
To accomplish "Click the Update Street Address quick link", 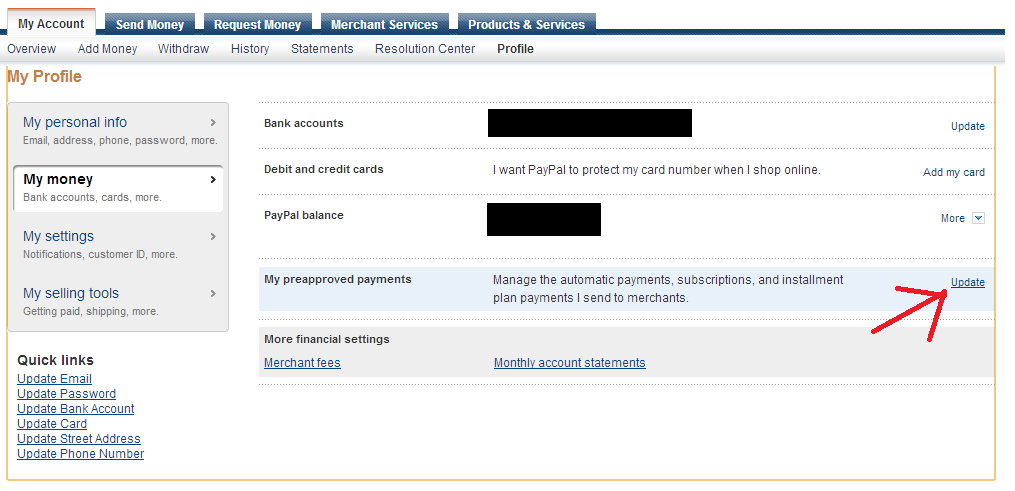I will (x=79, y=439).
